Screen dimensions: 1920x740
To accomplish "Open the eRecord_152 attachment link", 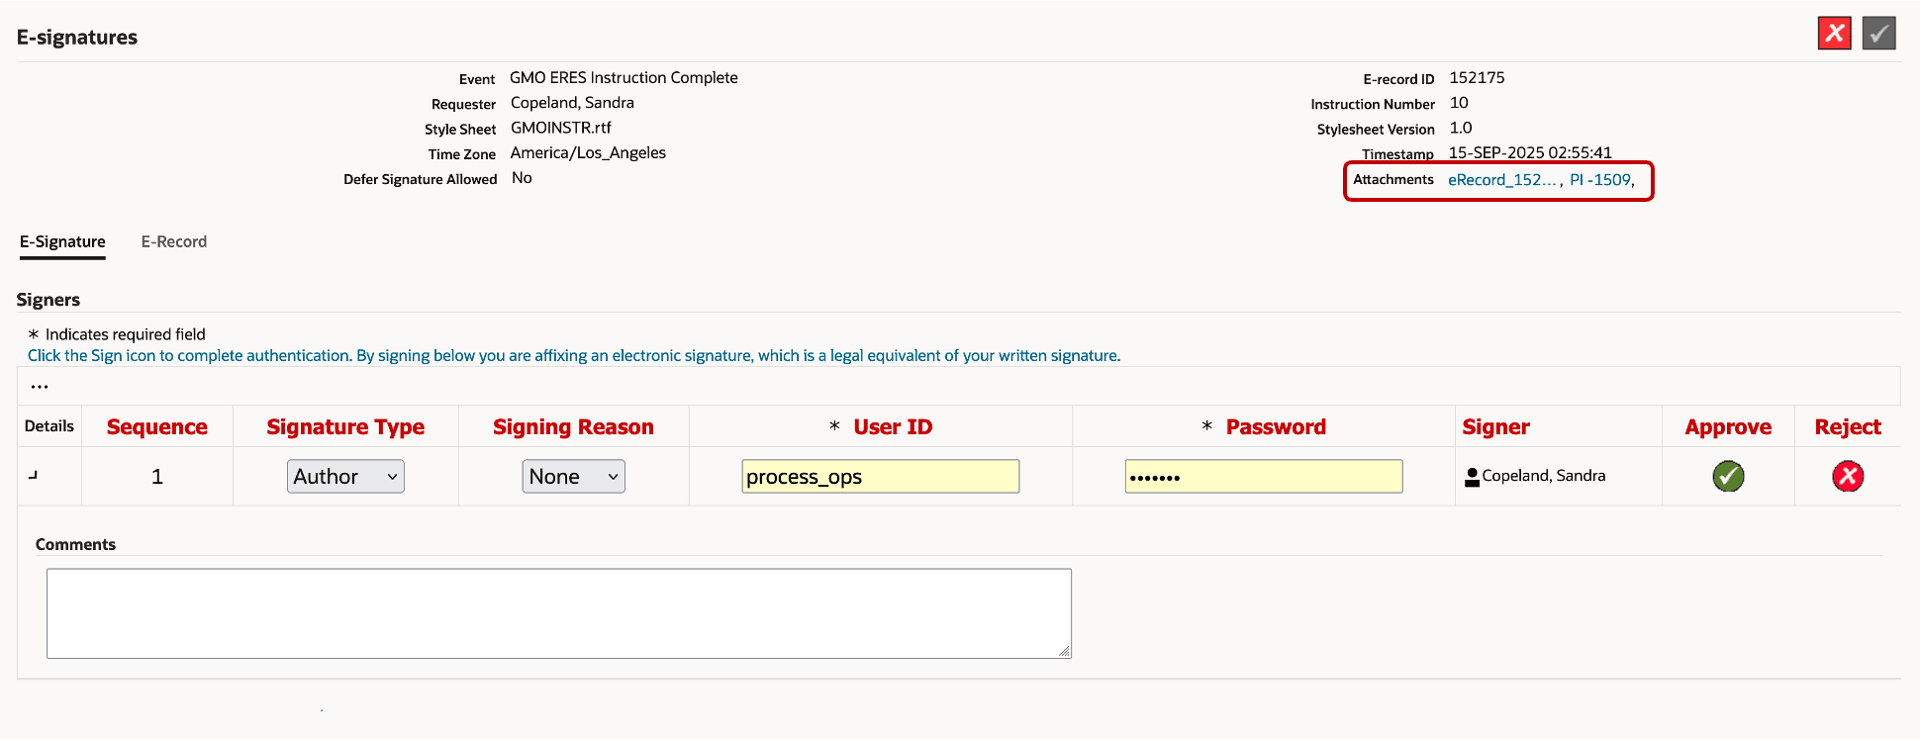I will 1502,180.
